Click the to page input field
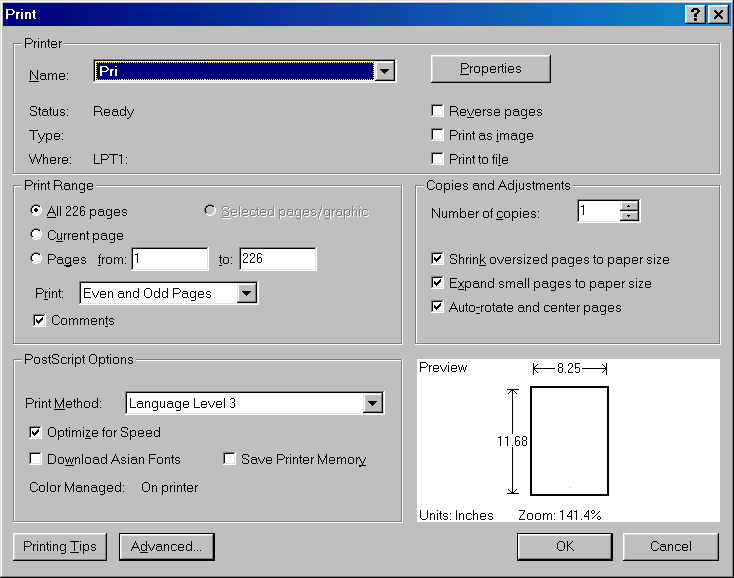This screenshot has height=578, width=734. tap(278, 259)
